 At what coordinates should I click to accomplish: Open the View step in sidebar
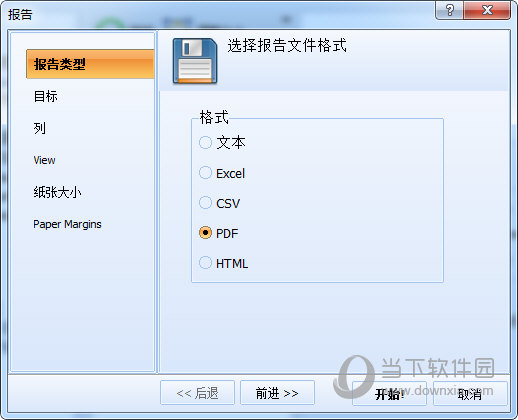click(x=44, y=160)
